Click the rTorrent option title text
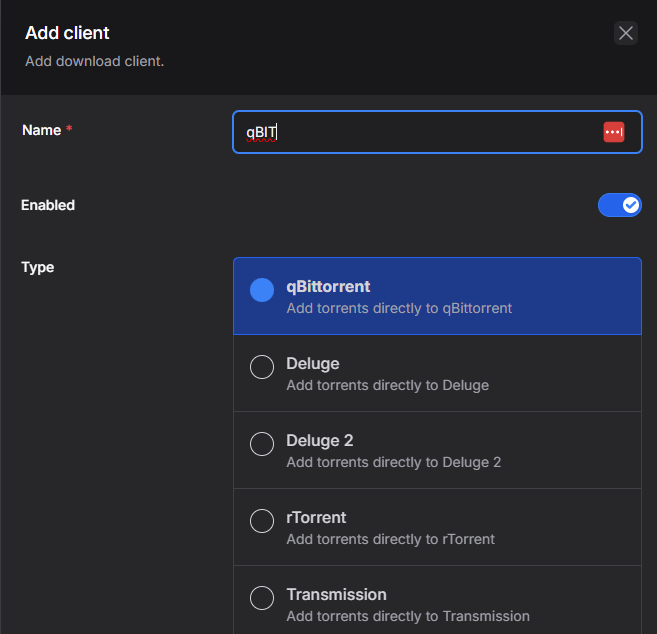657x634 pixels. [316, 518]
